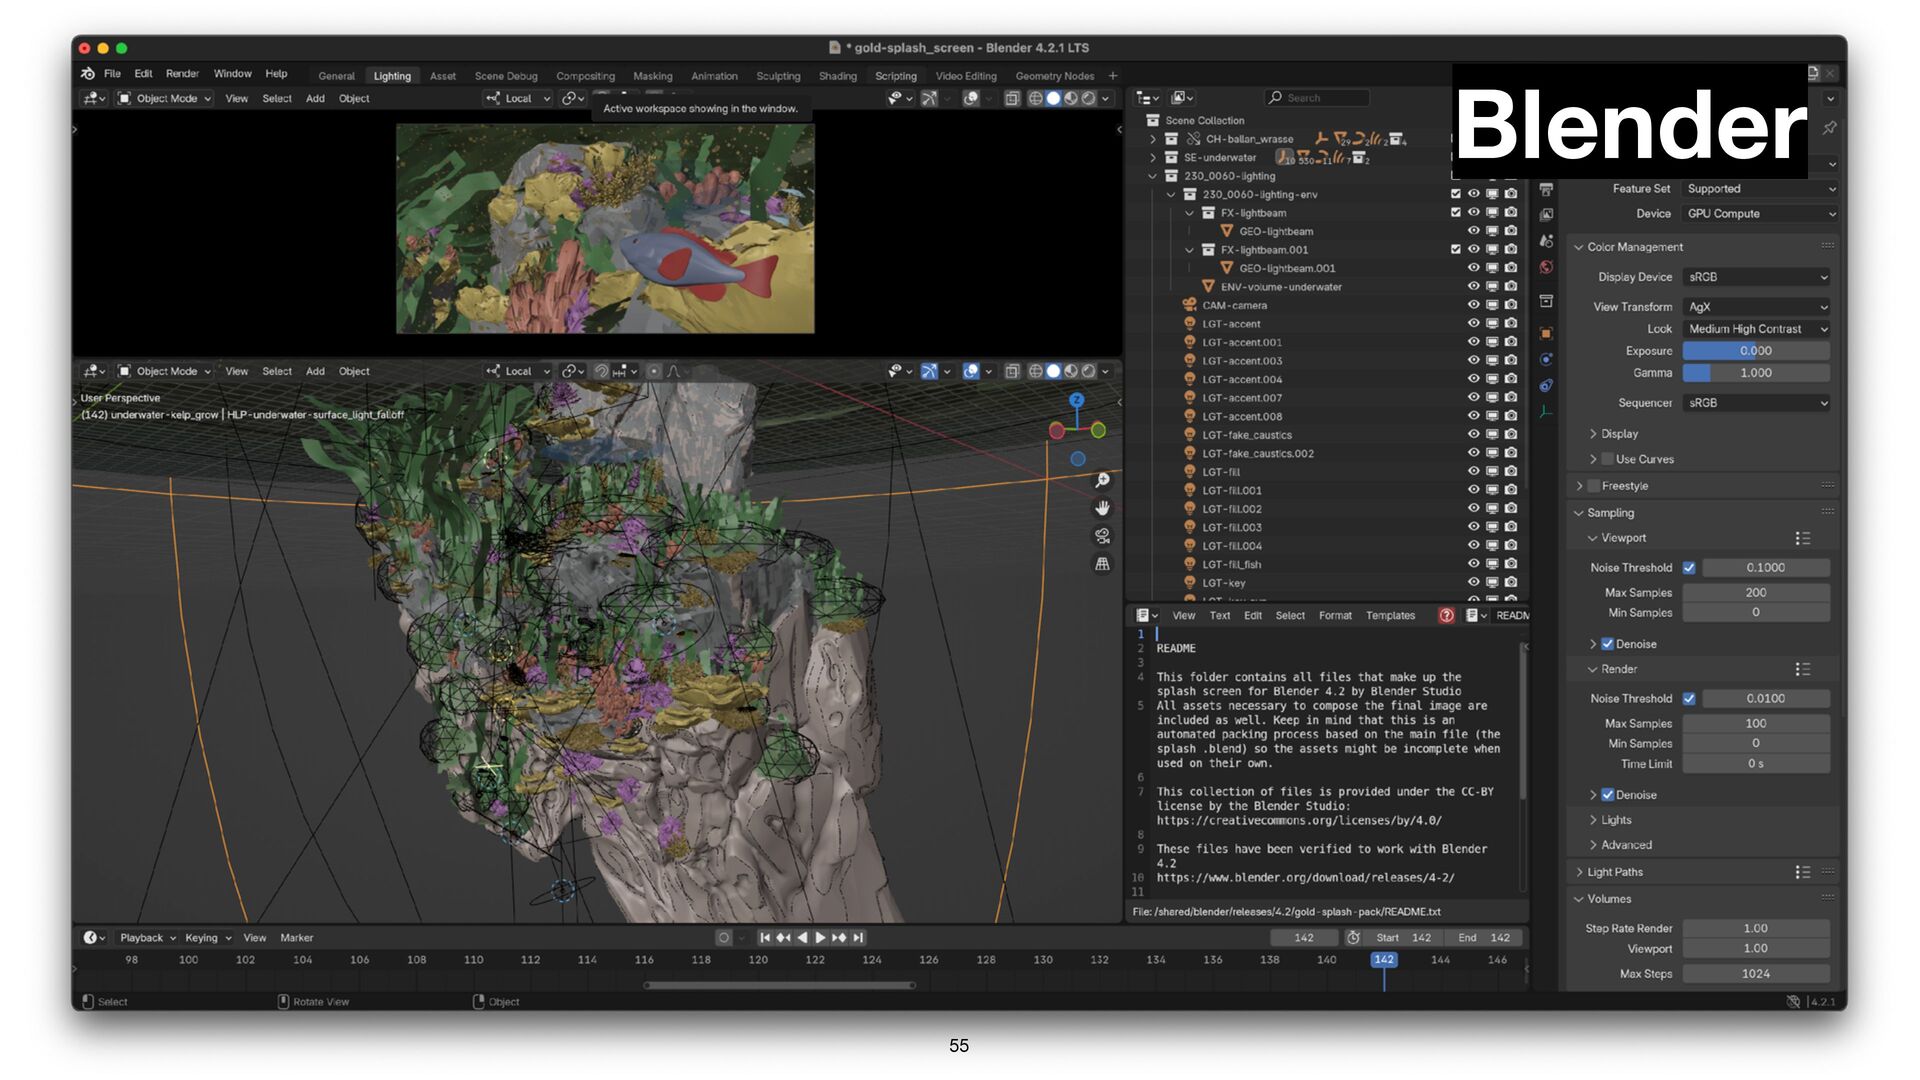Select ENV-volume-underwater object

pyautogui.click(x=1281, y=287)
